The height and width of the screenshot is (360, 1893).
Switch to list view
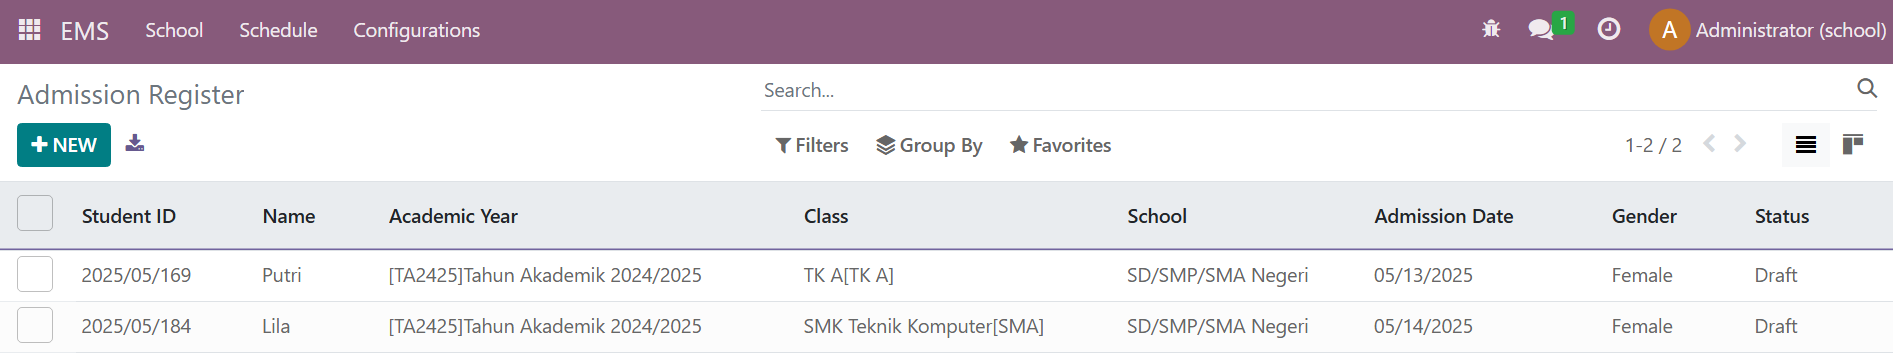pos(1806,145)
